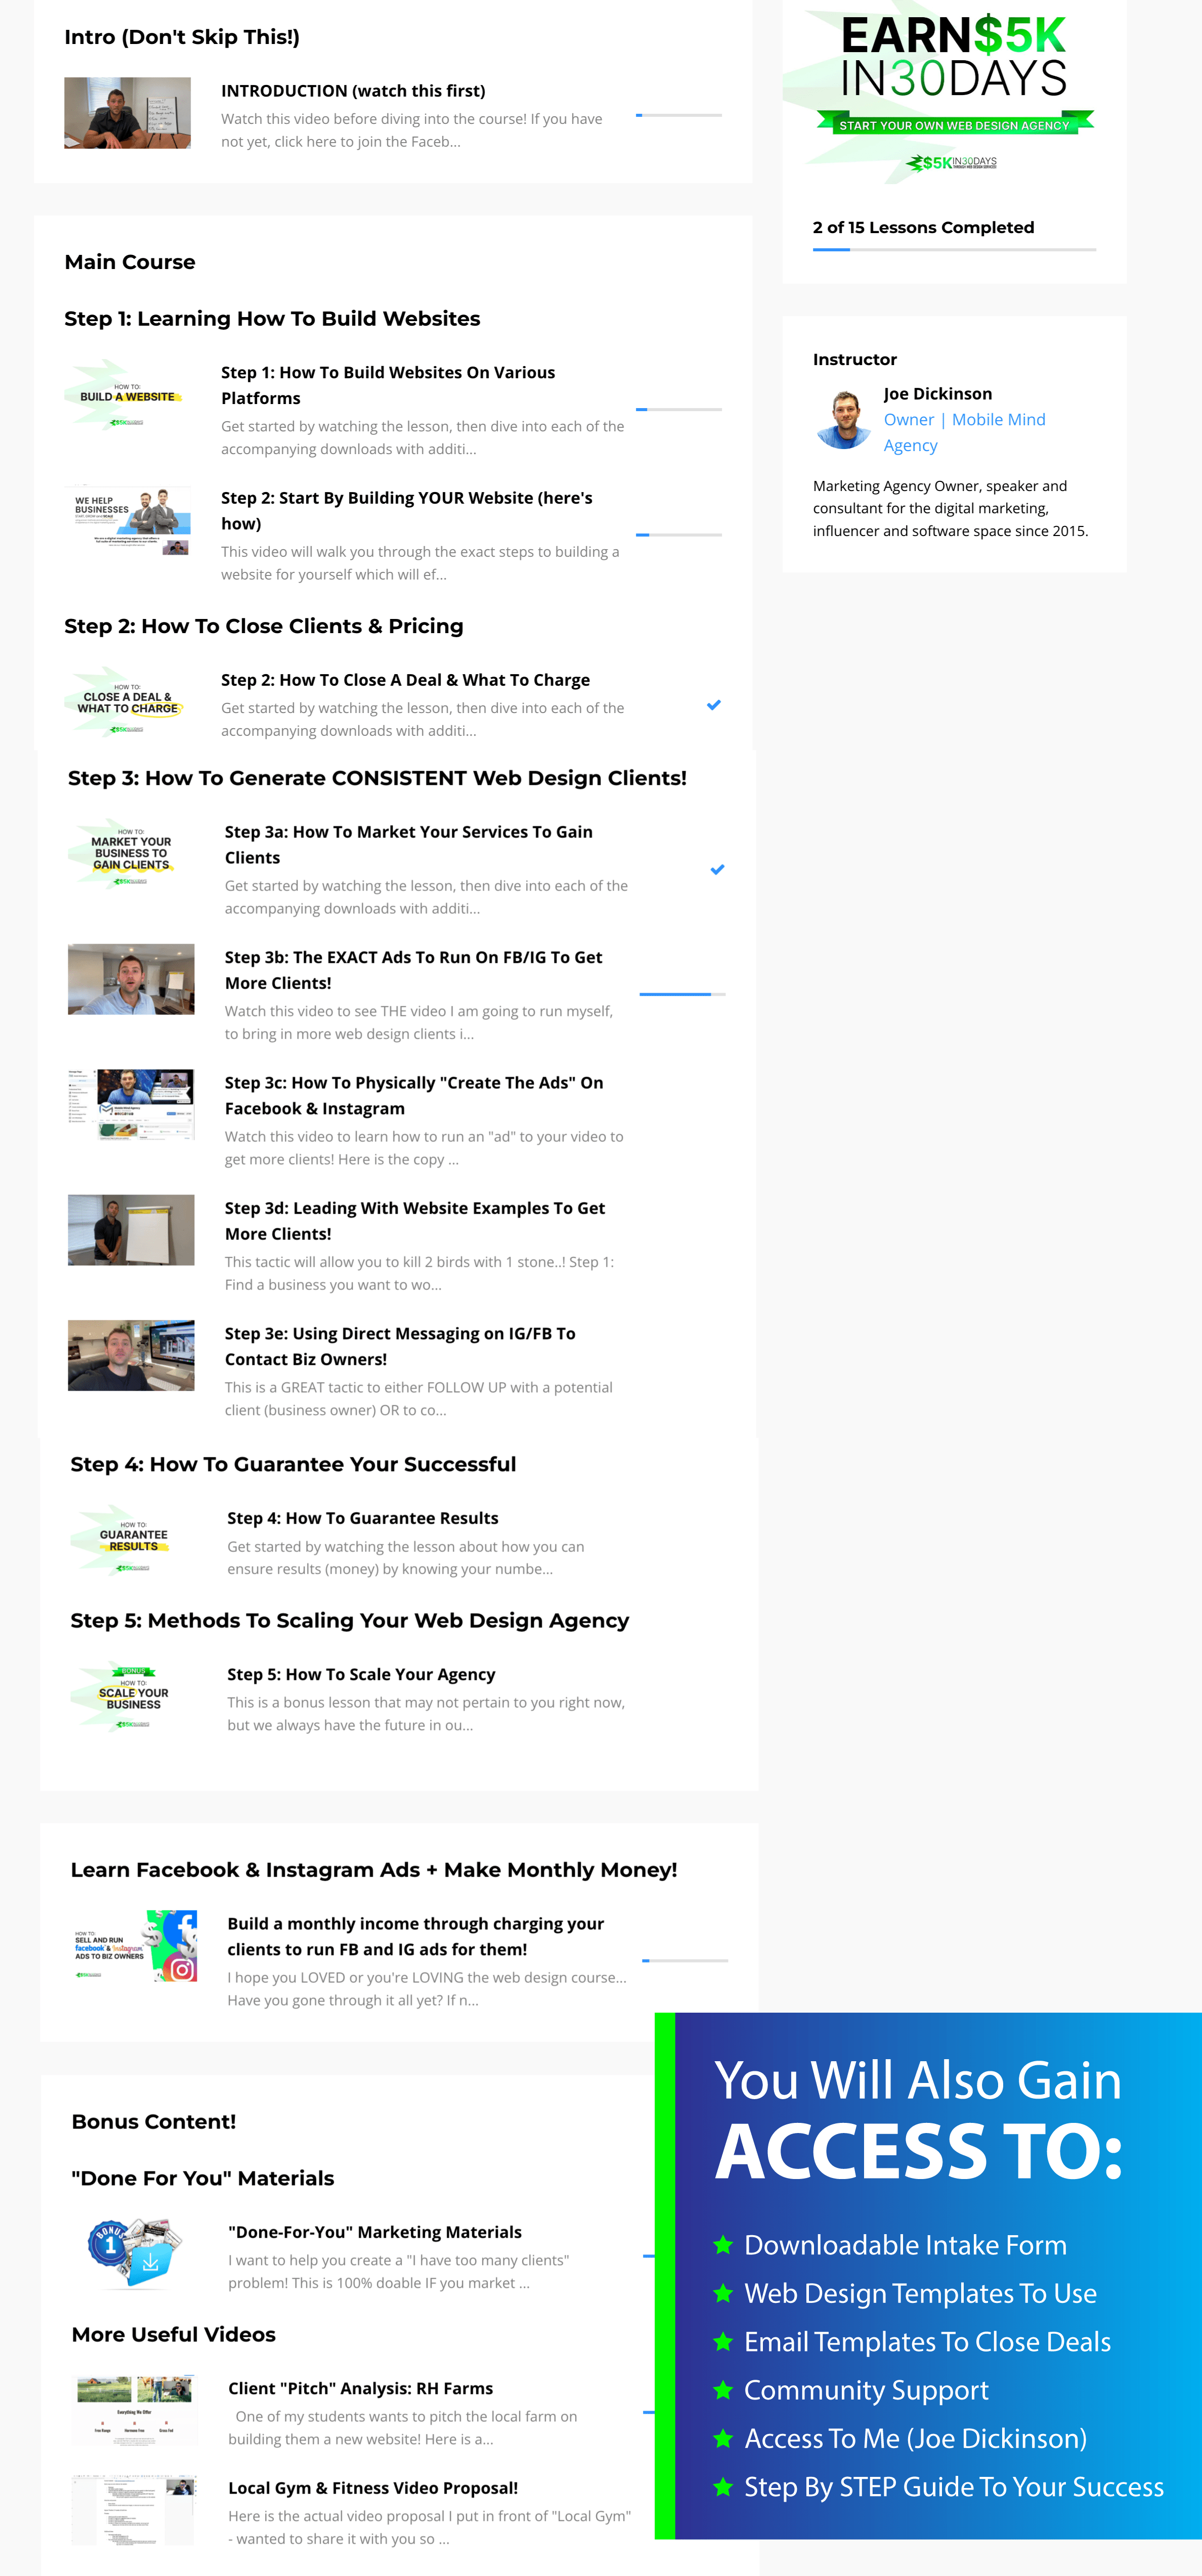Open Step 2: Start By Building YOUR Website lesson

[x=406, y=510]
